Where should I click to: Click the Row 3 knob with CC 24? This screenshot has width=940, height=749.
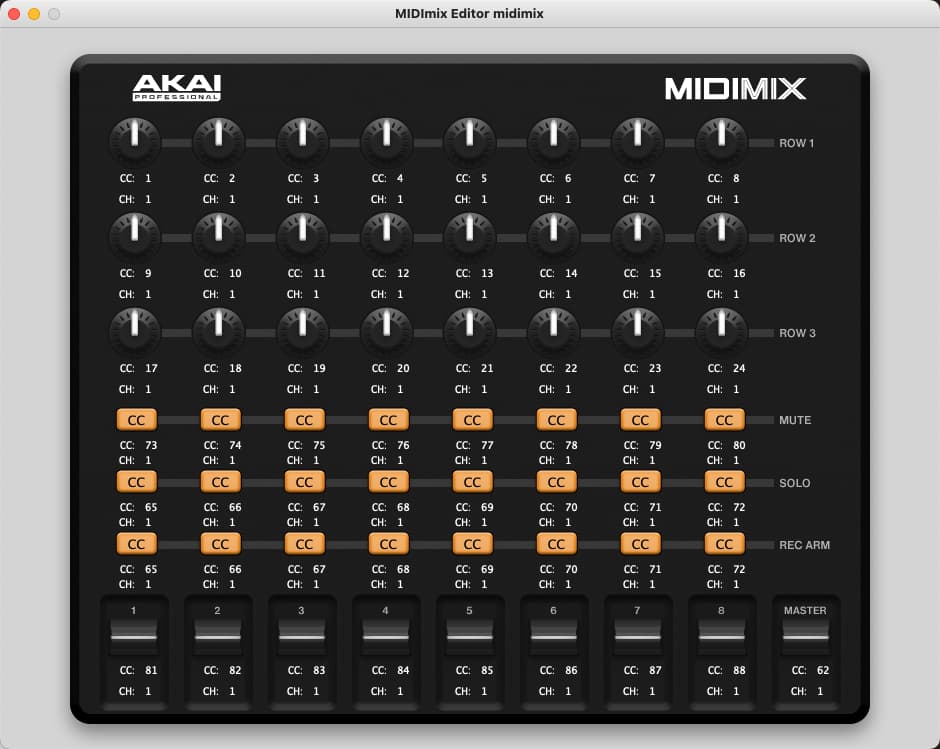pyautogui.click(x=722, y=332)
